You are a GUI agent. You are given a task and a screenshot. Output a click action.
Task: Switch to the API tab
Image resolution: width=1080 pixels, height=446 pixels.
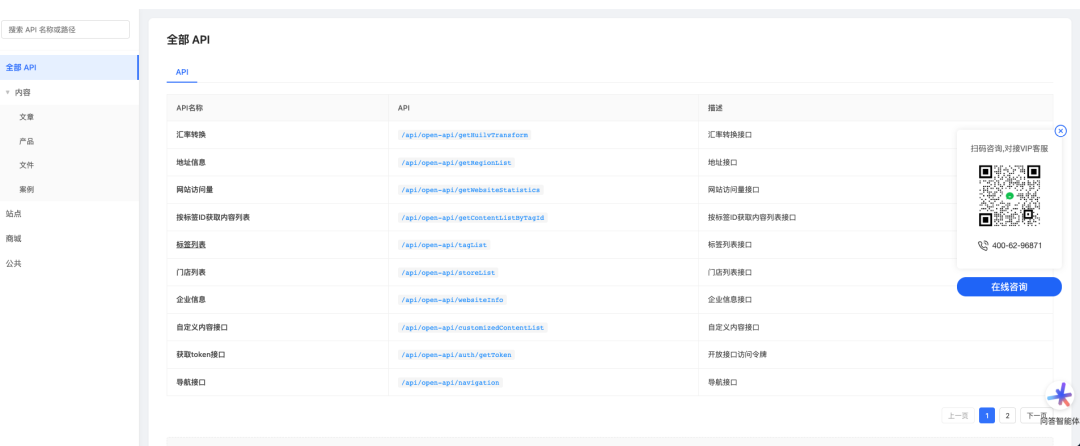tap(182, 72)
